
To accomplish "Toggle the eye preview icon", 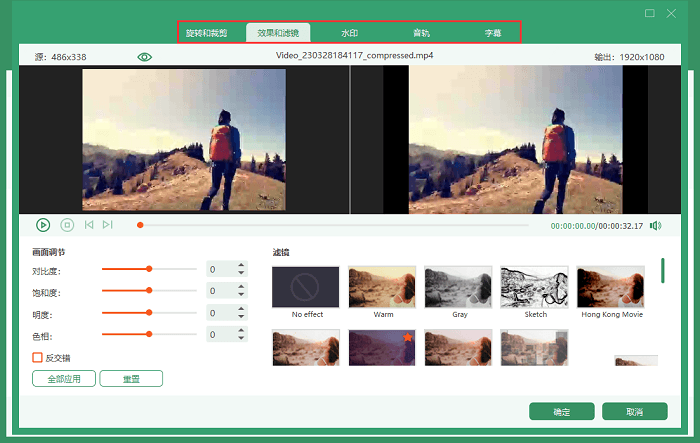I will point(145,57).
